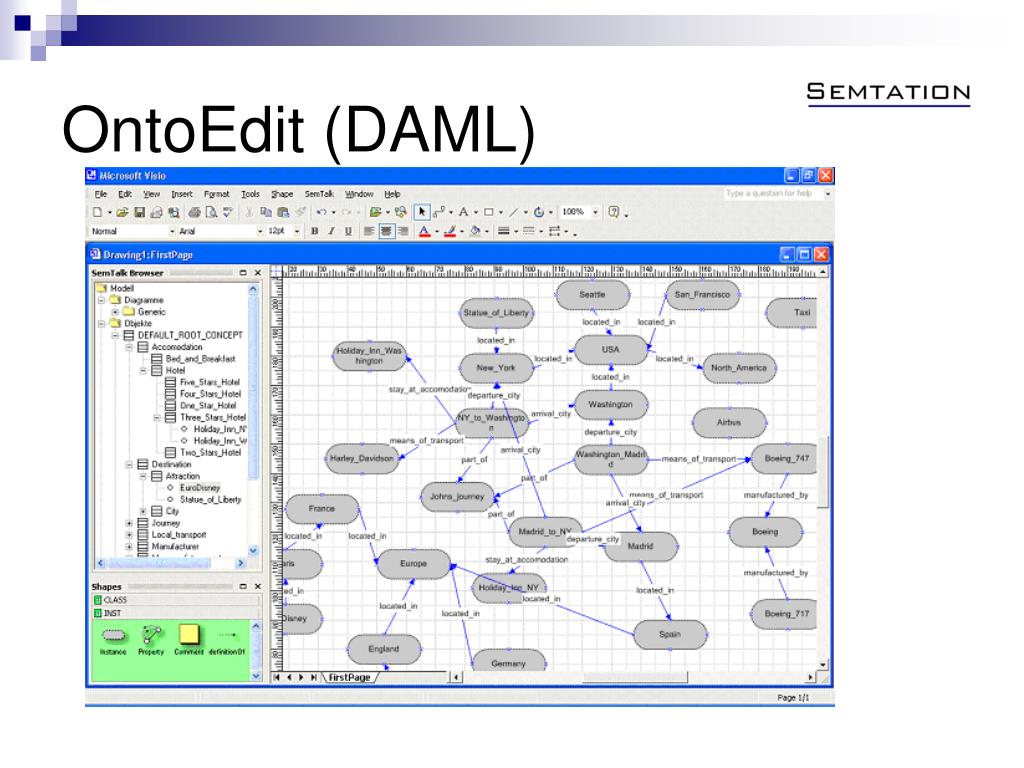Click the Save disk icon
The height and width of the screenshot is (768, 1024).
point(139,212)
